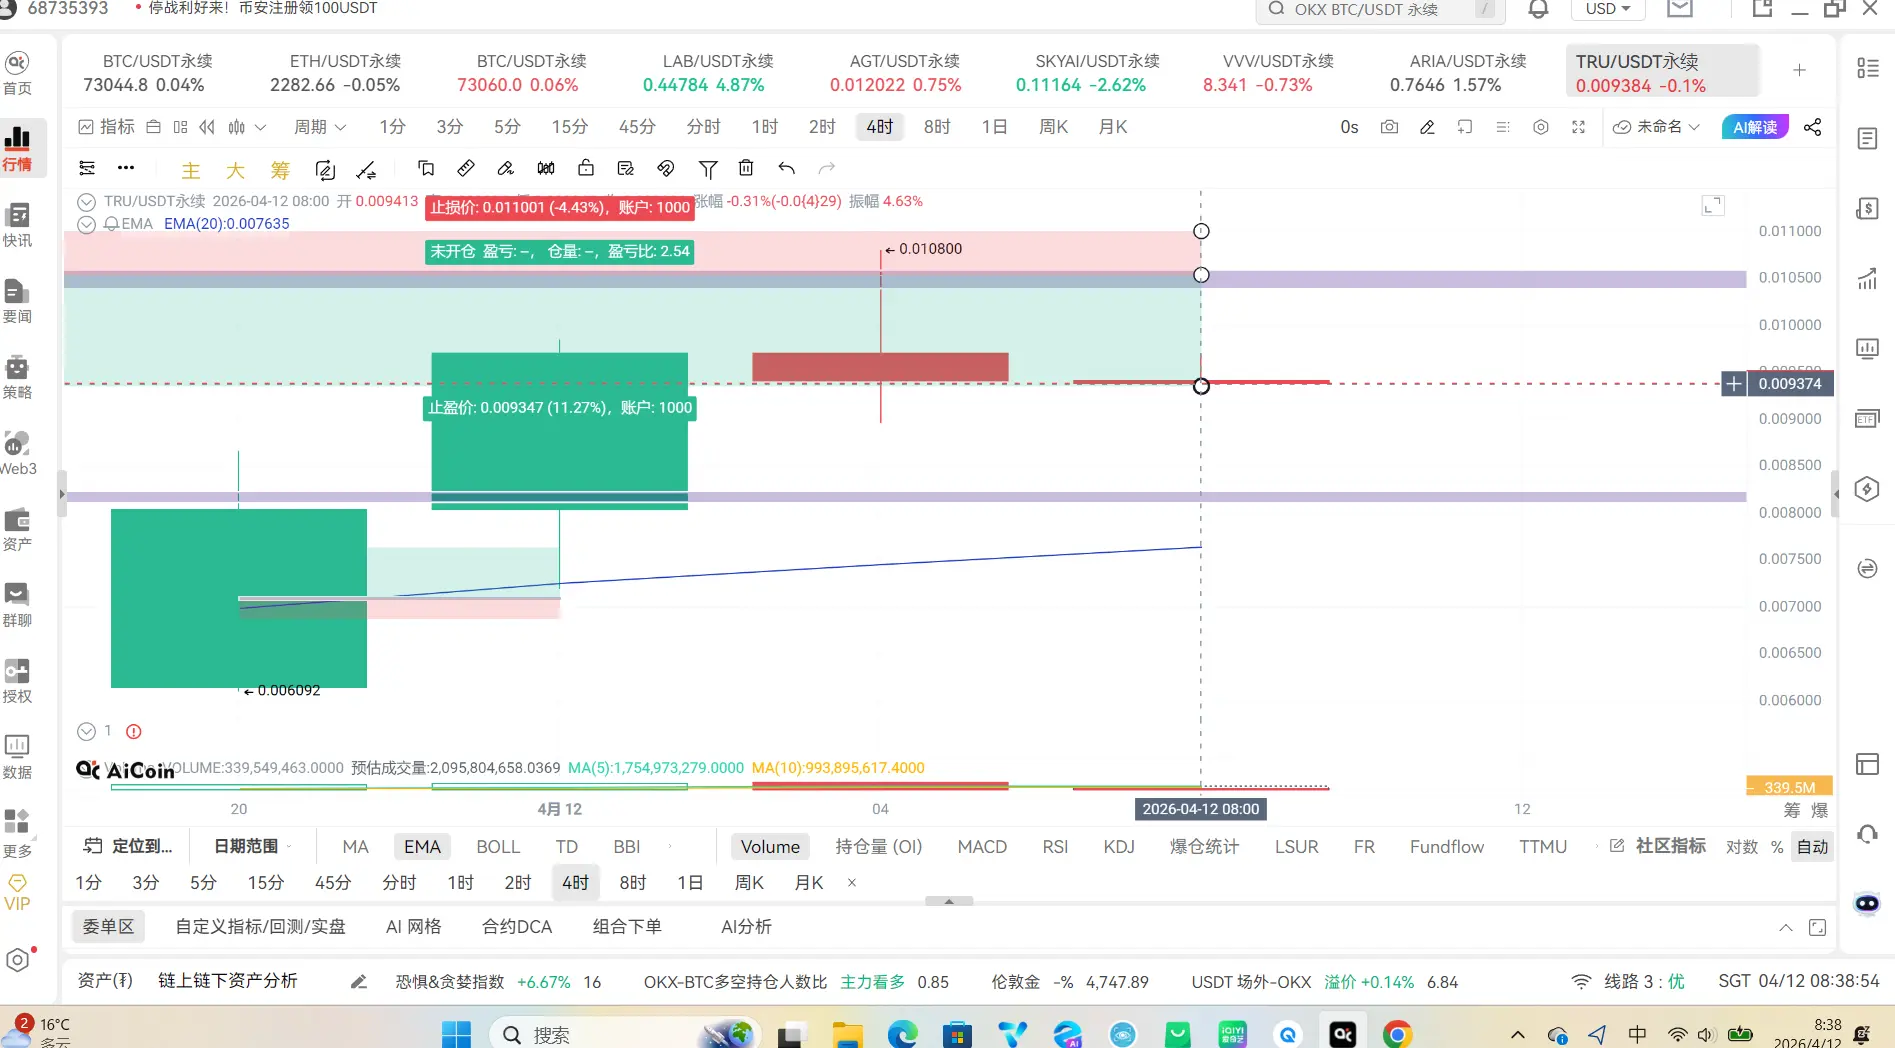Screen dimensions: 1895x1048
Task: Enable the MACD sub-indicator
Action: [982, 846]
